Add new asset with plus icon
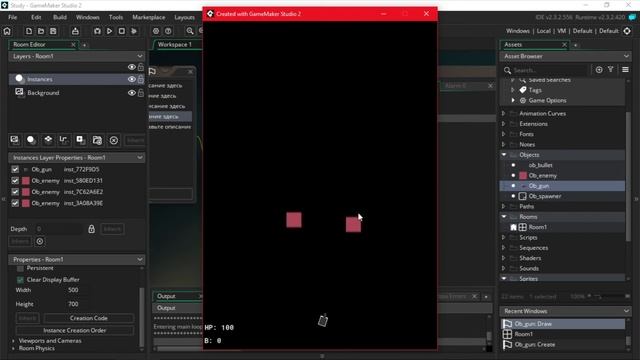This screenshot has width=640, height=360. point(599,70)
